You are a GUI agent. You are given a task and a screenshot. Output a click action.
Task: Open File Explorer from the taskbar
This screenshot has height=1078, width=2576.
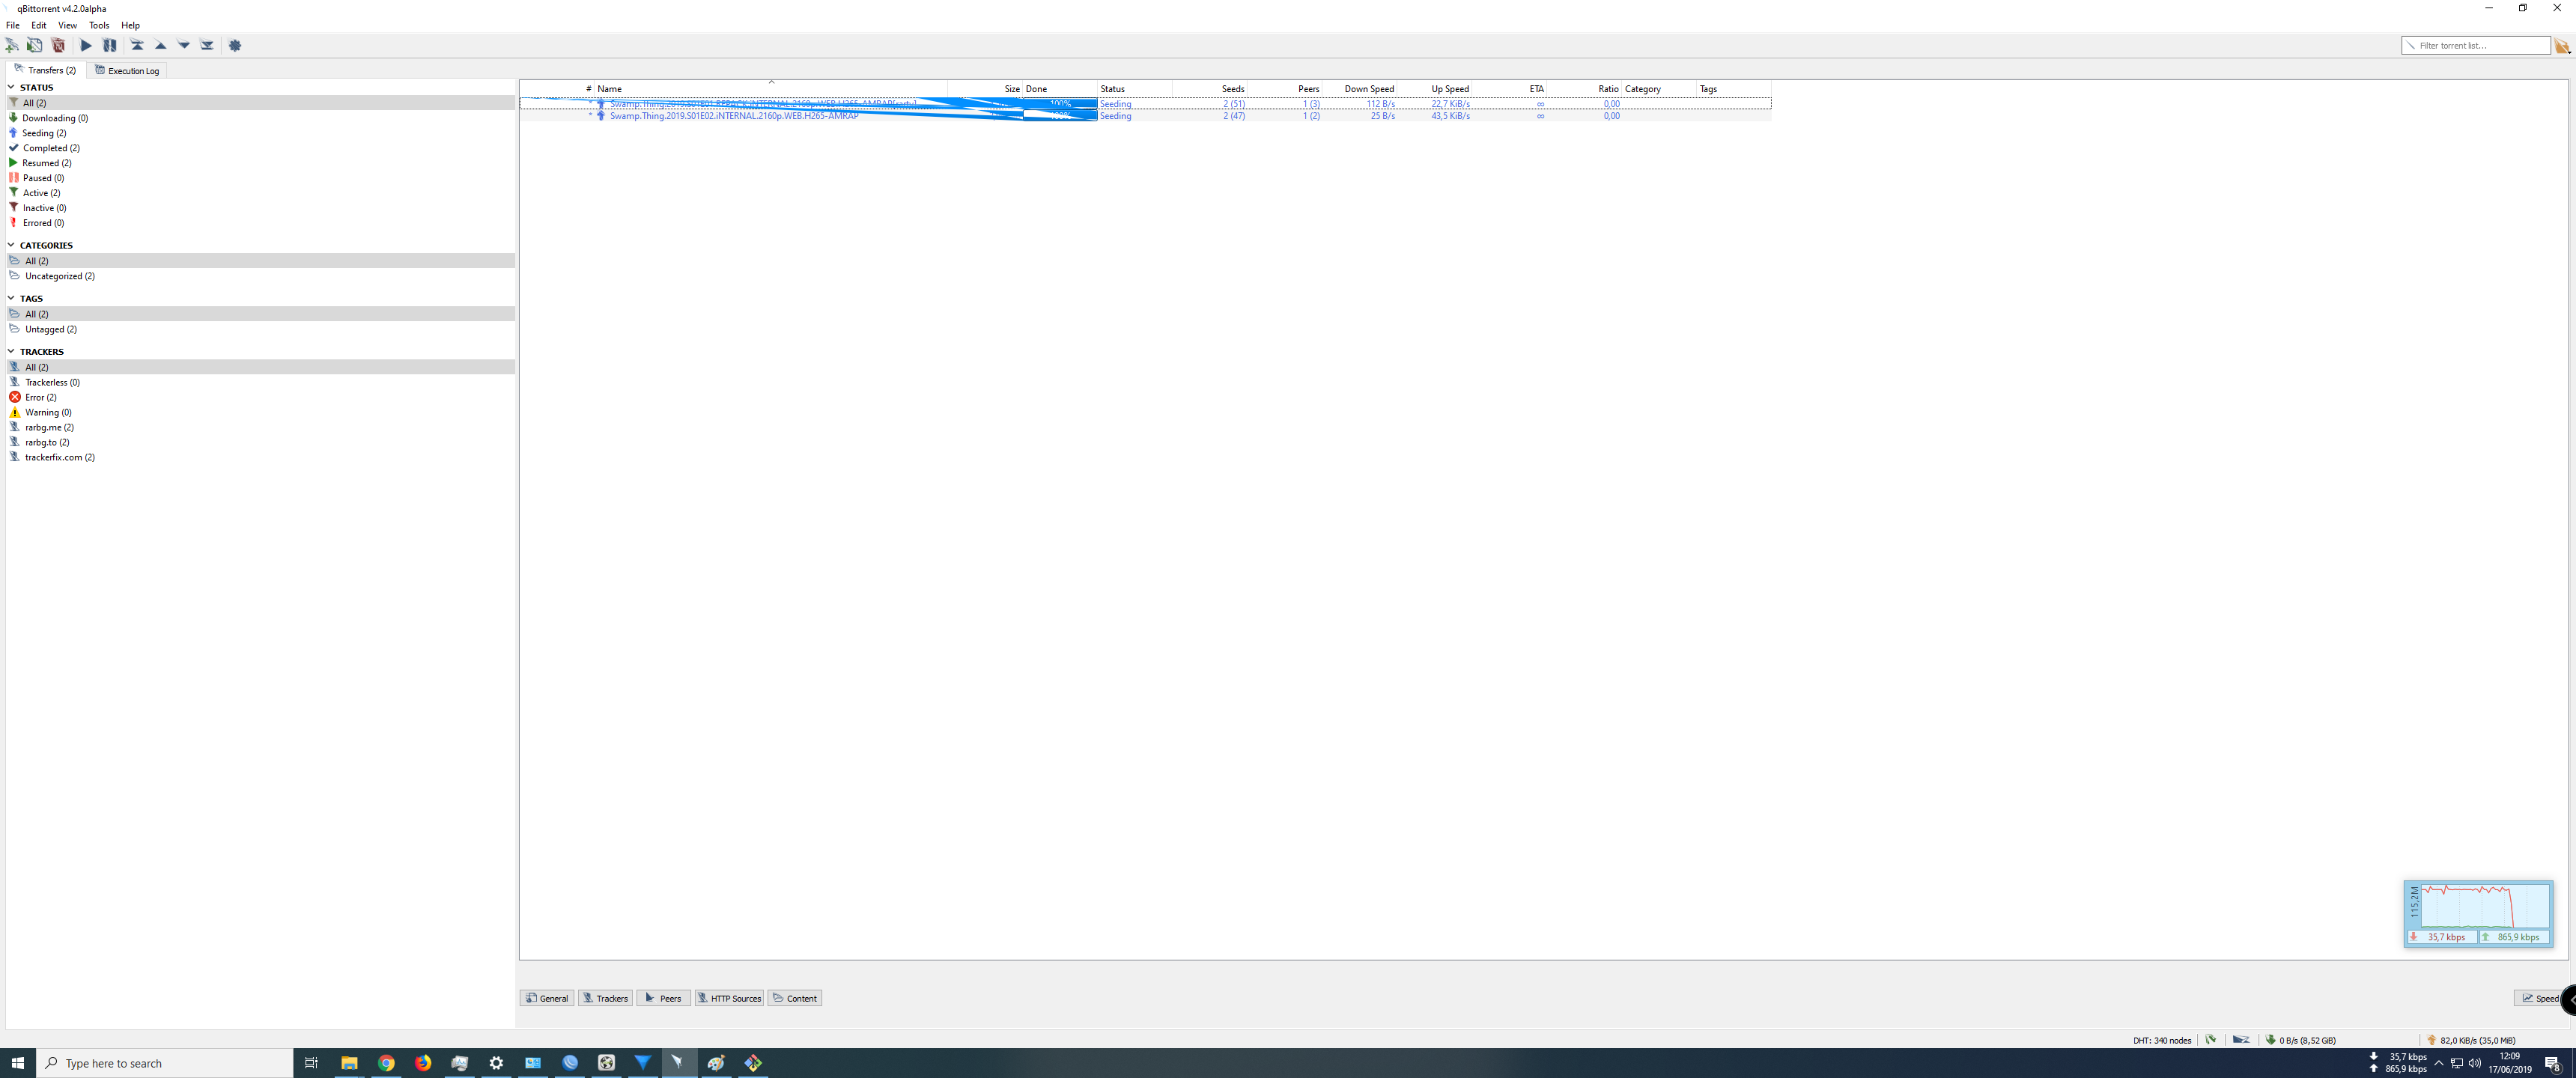click(x=349, y=1063)
